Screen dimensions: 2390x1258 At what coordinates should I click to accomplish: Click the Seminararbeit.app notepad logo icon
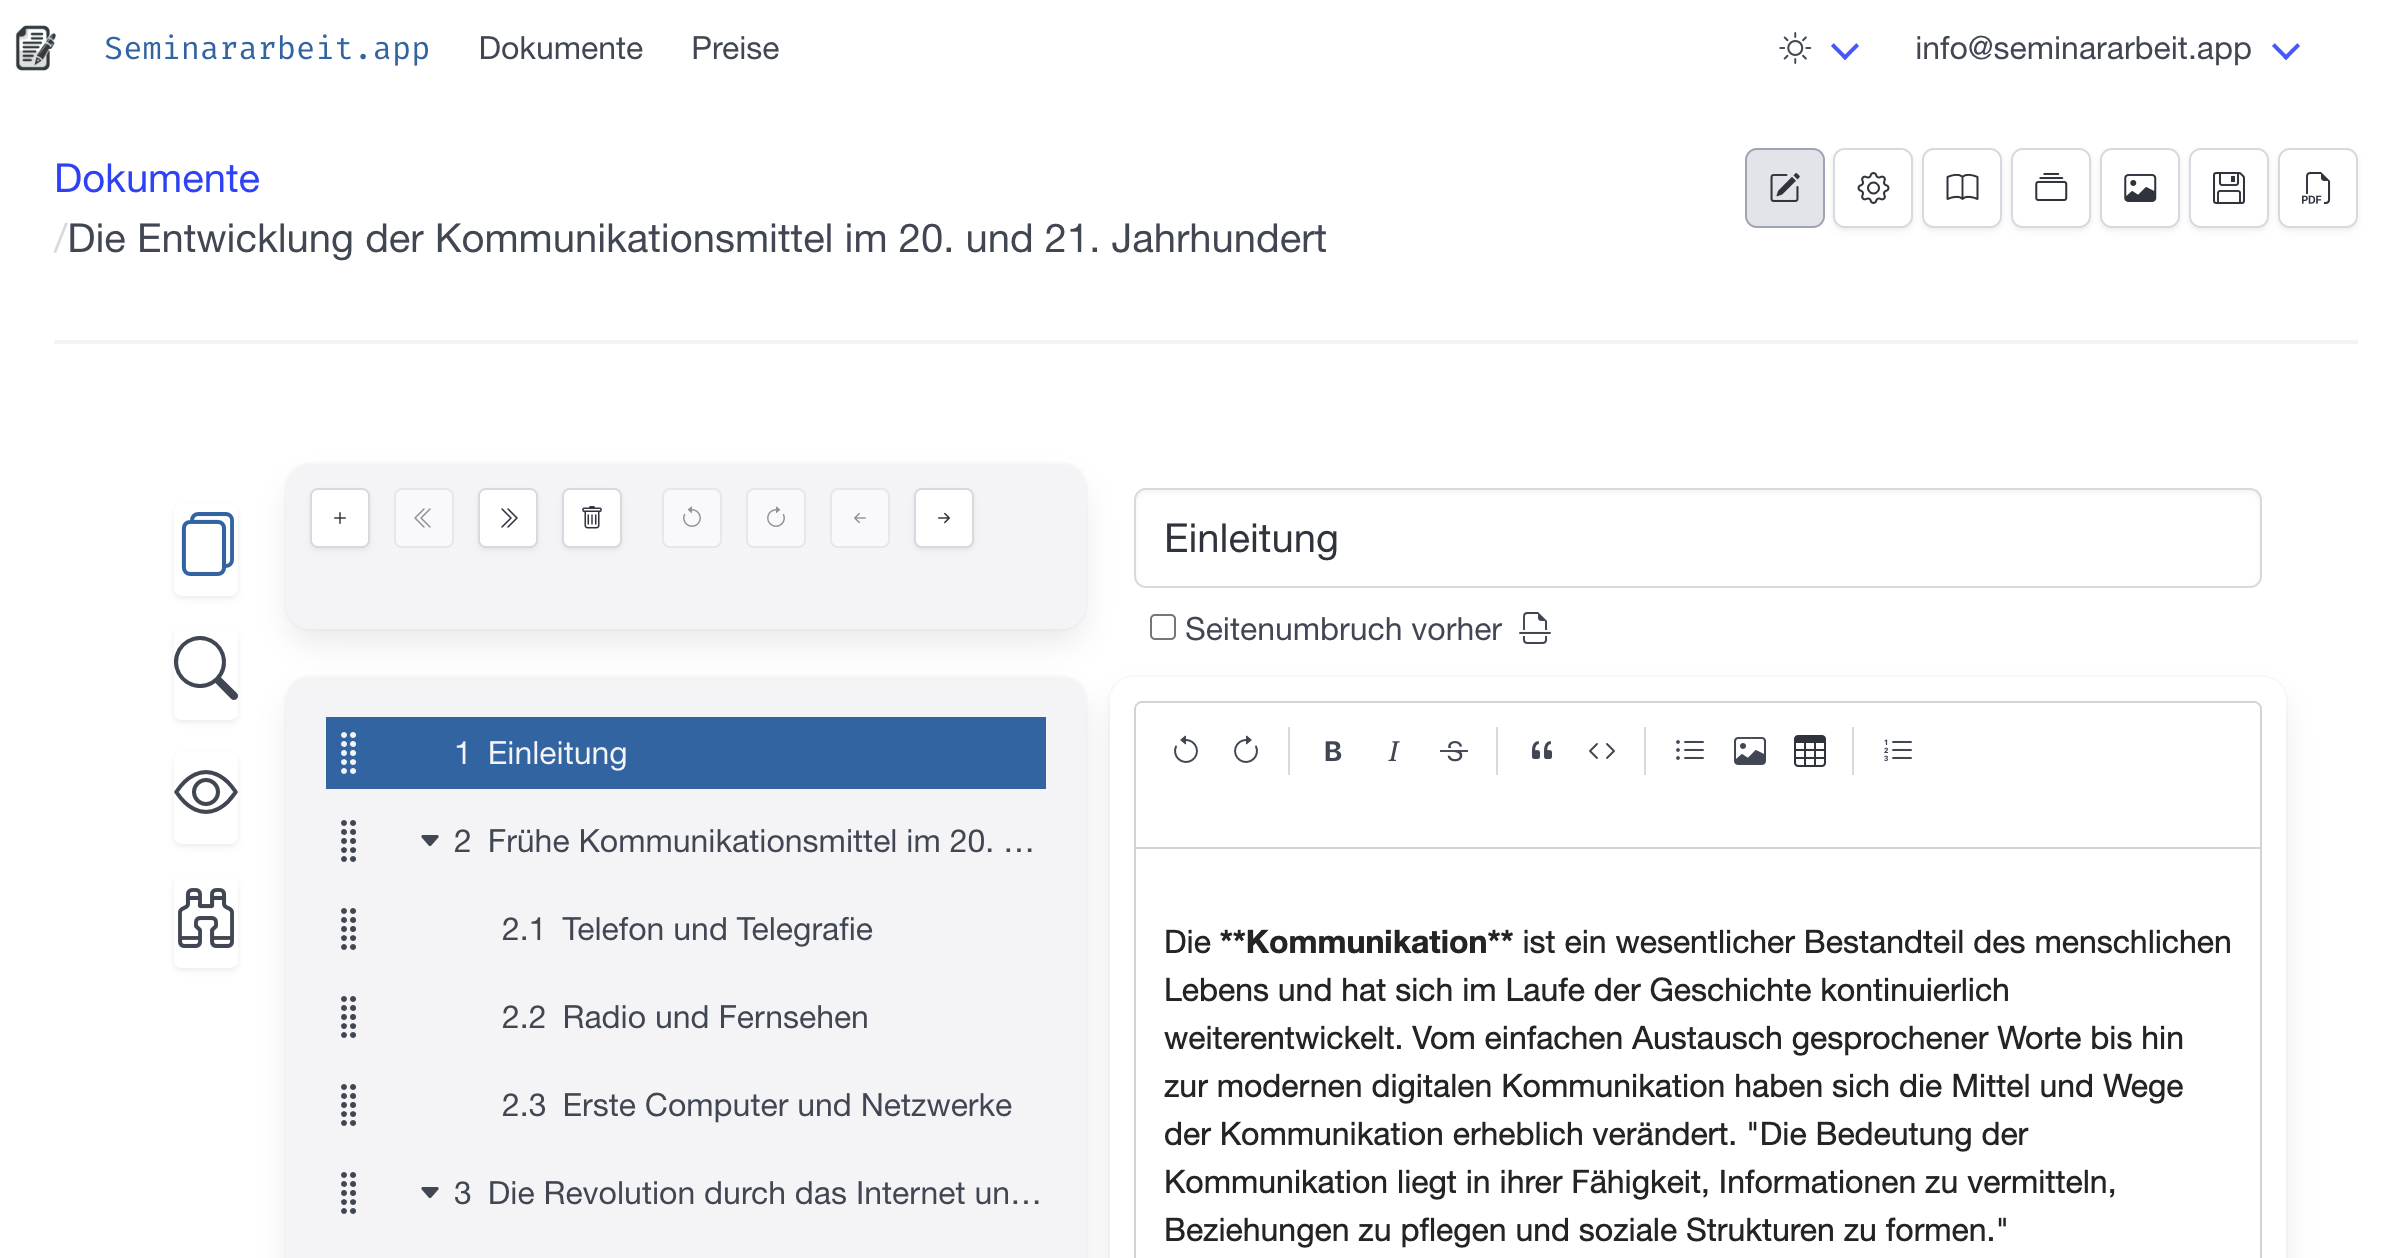pos(35,48)
